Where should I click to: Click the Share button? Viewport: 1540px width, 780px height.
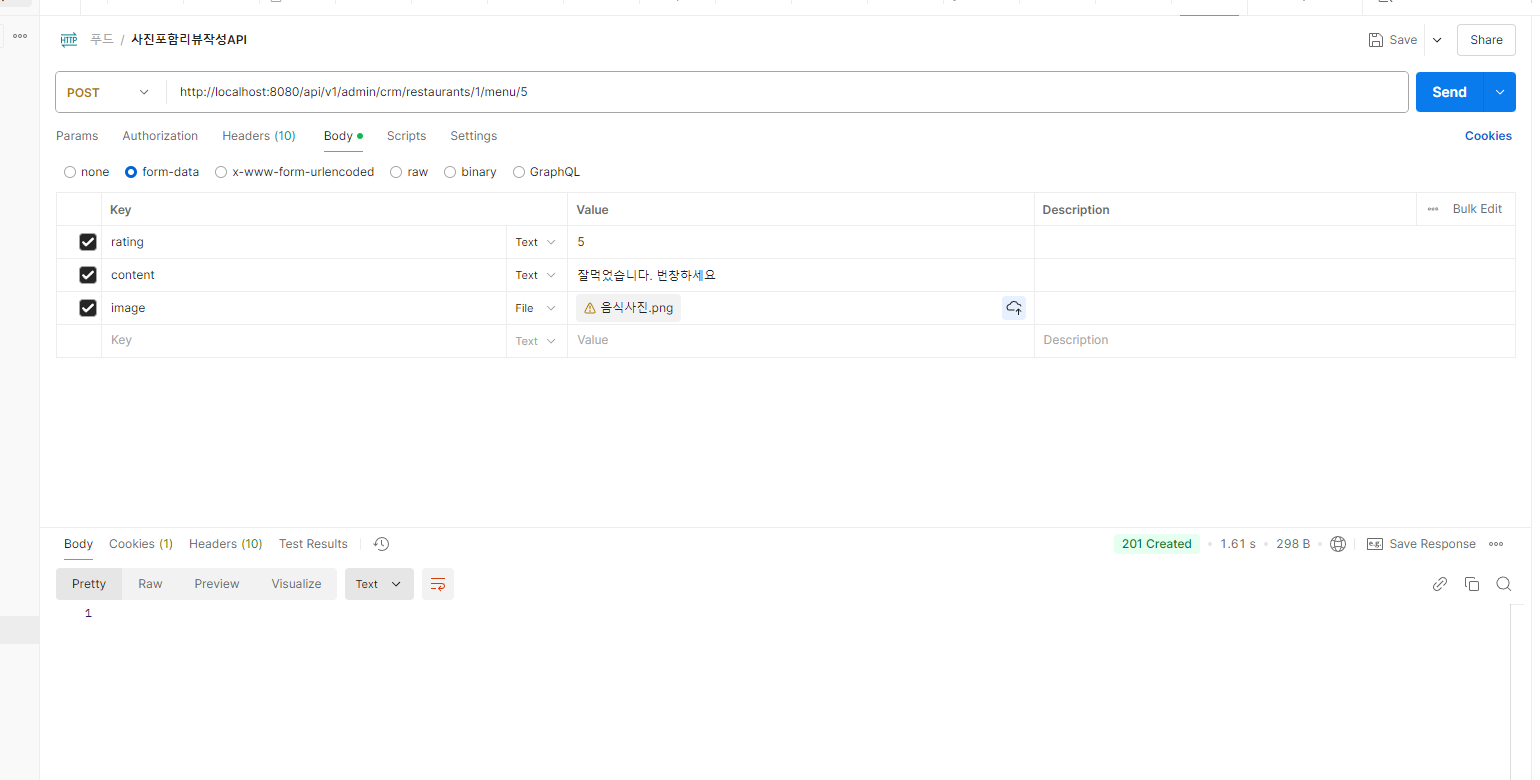click(1486, 40)
